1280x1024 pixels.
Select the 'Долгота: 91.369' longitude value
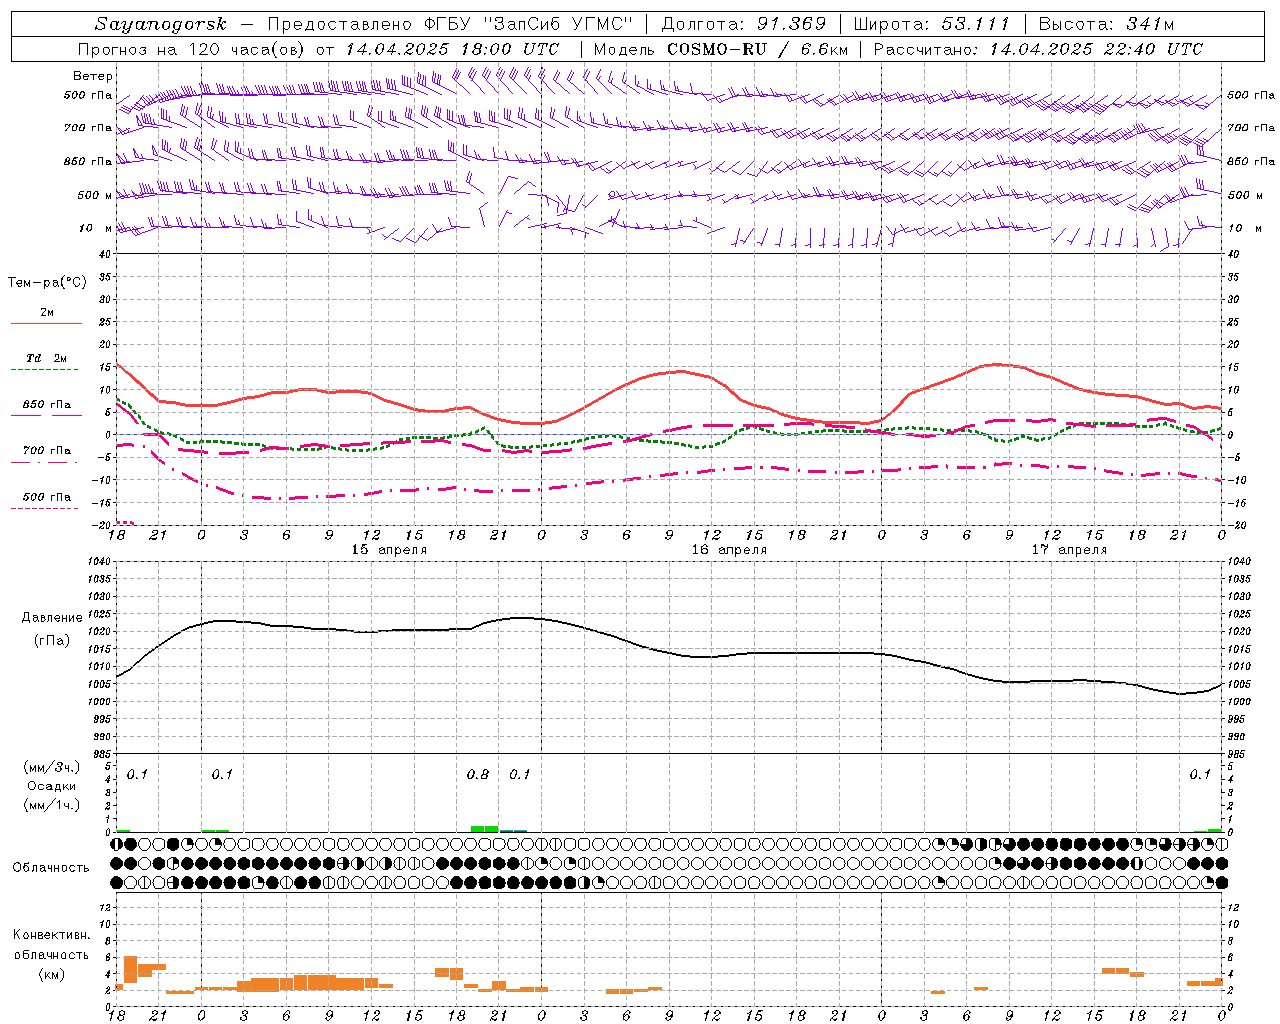(x=744, y=24)
